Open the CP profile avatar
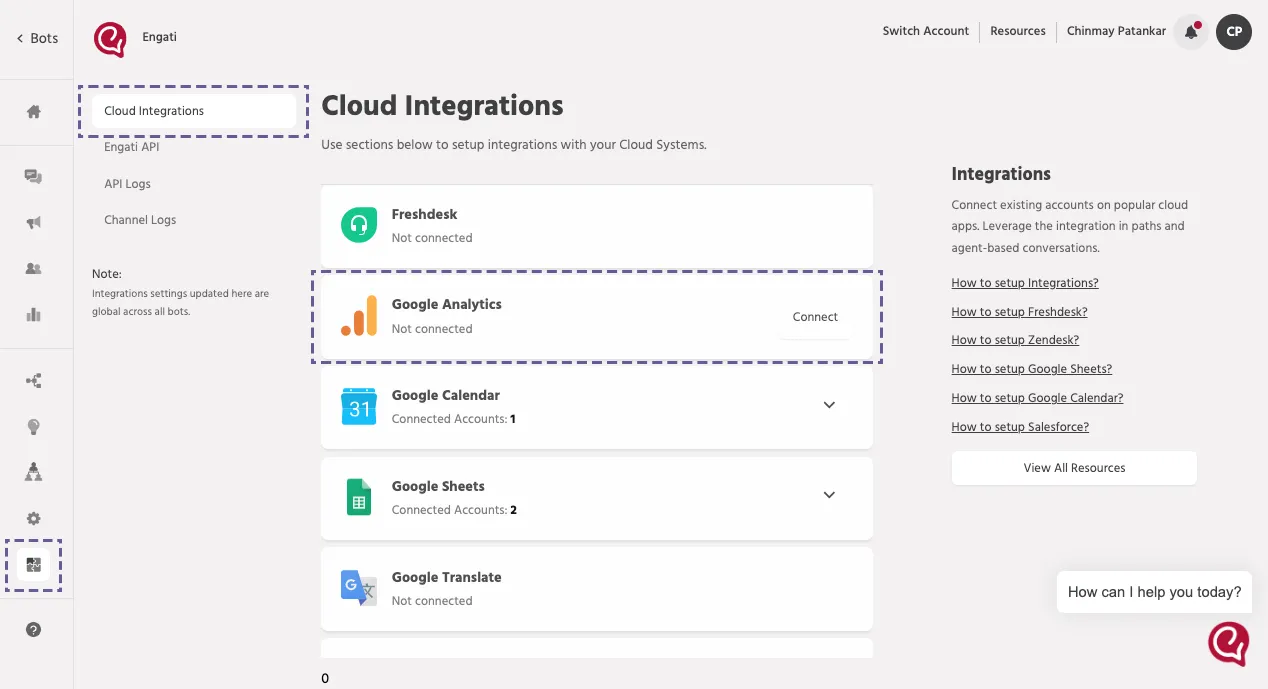 tap(1234, 32)
